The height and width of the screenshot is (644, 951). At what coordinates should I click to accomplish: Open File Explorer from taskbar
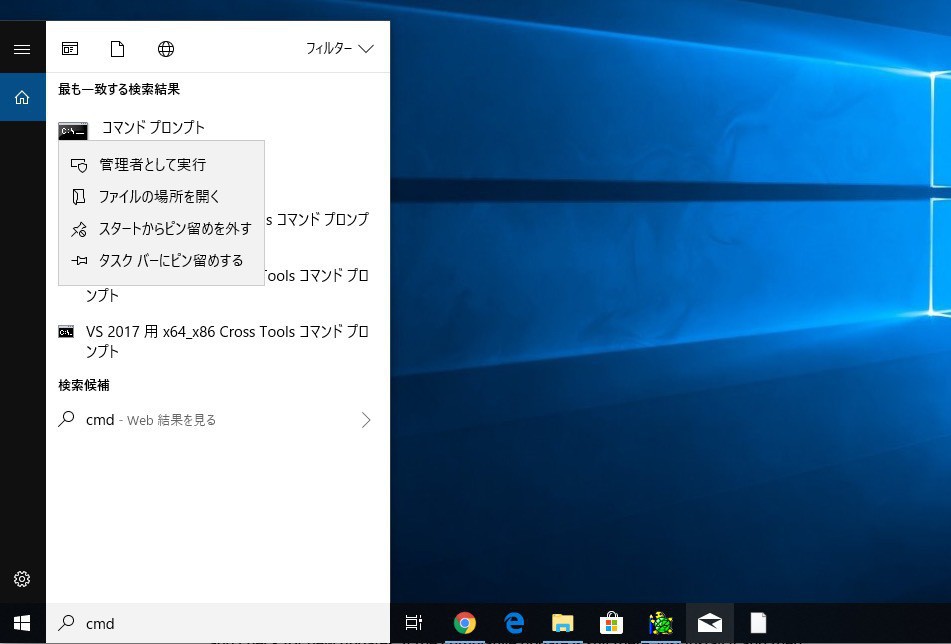[x=563, y=623]
